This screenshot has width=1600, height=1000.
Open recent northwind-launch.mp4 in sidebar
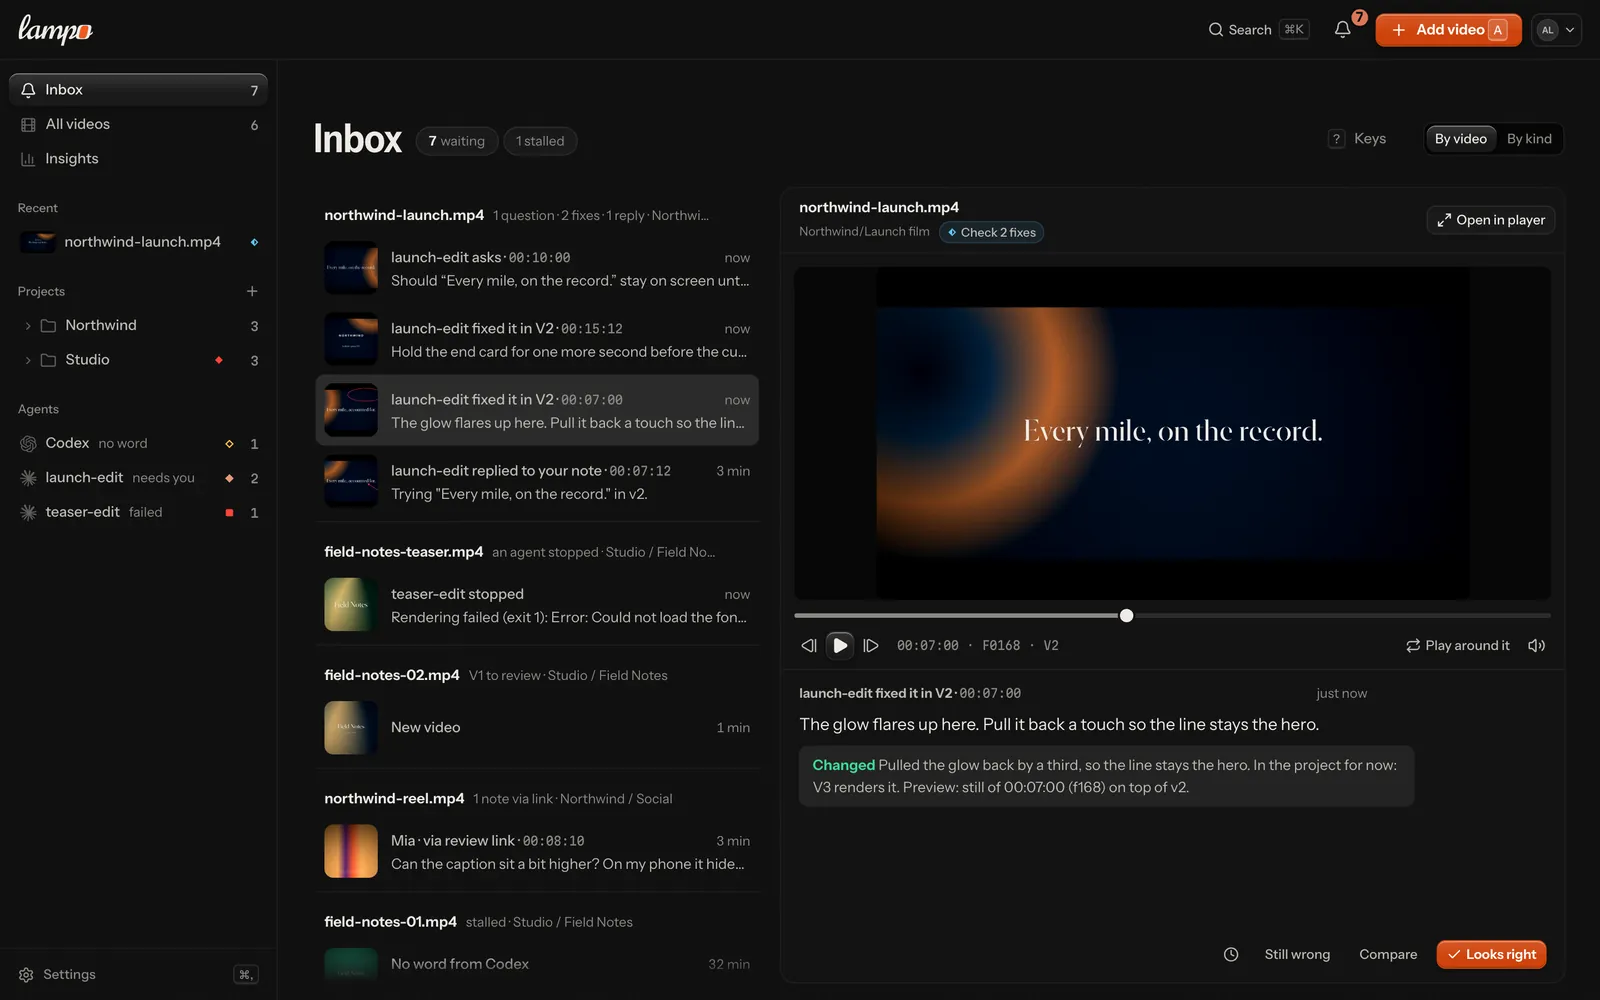point(138,242)
